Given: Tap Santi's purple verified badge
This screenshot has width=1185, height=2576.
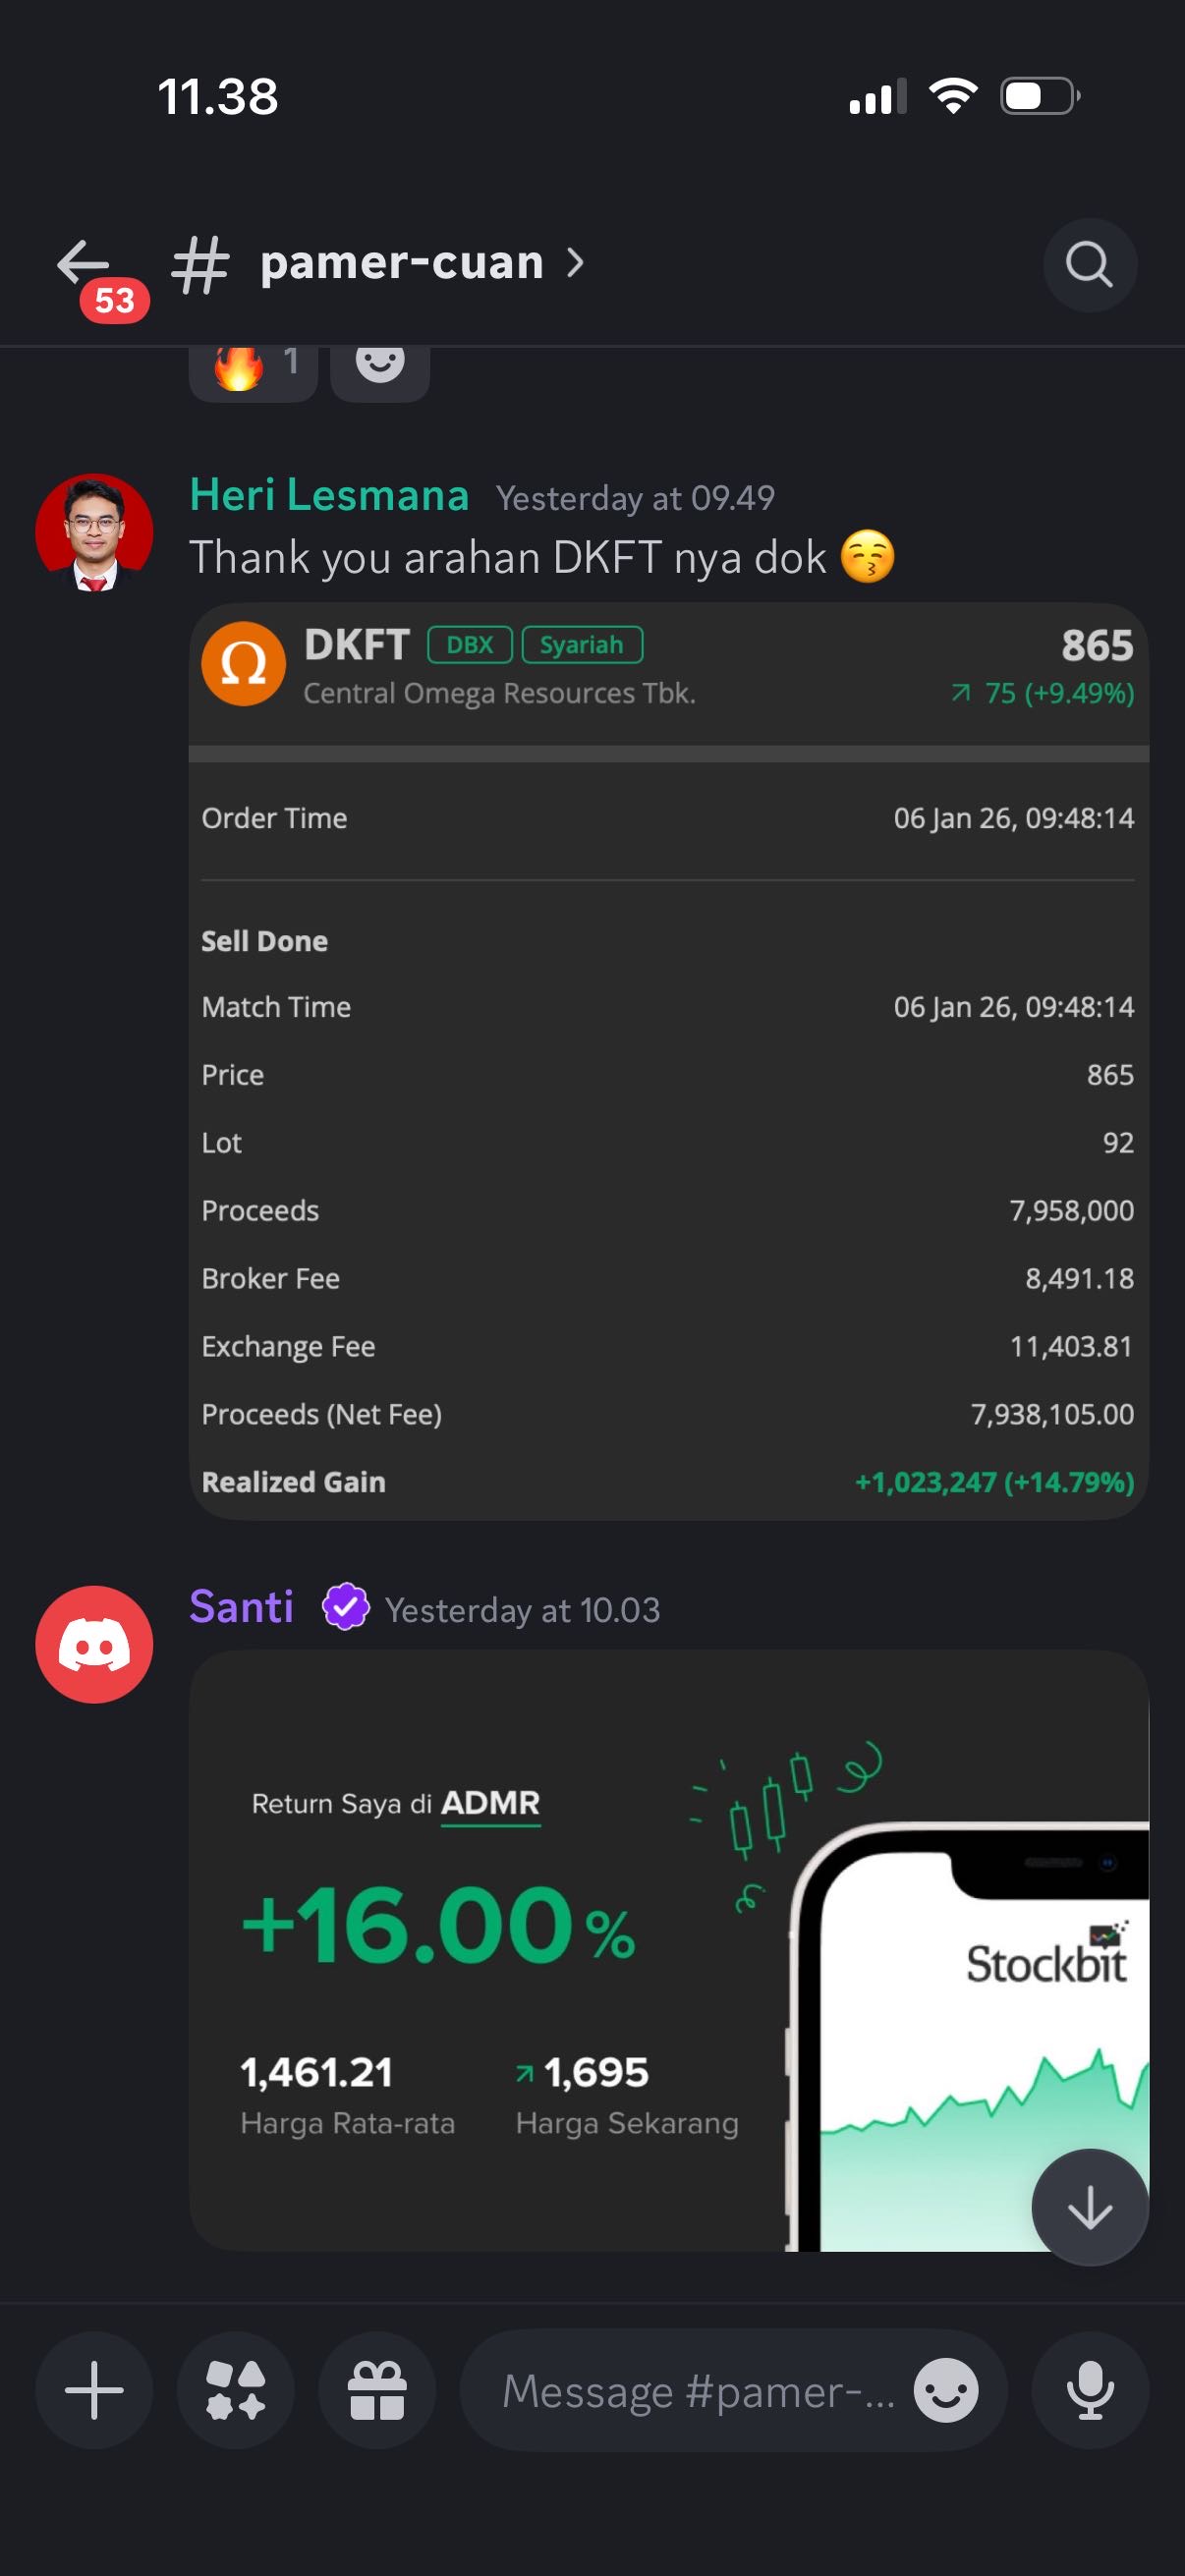Looking at the screenshot, I should tap(345, 1607).
